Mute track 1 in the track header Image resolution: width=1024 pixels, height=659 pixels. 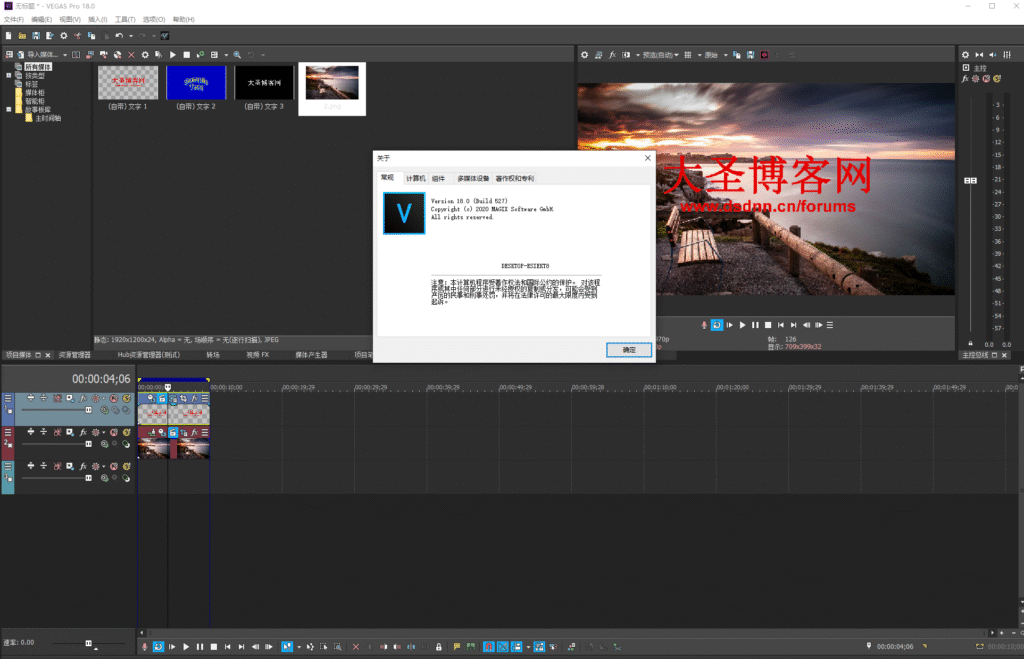pos(115,399)
